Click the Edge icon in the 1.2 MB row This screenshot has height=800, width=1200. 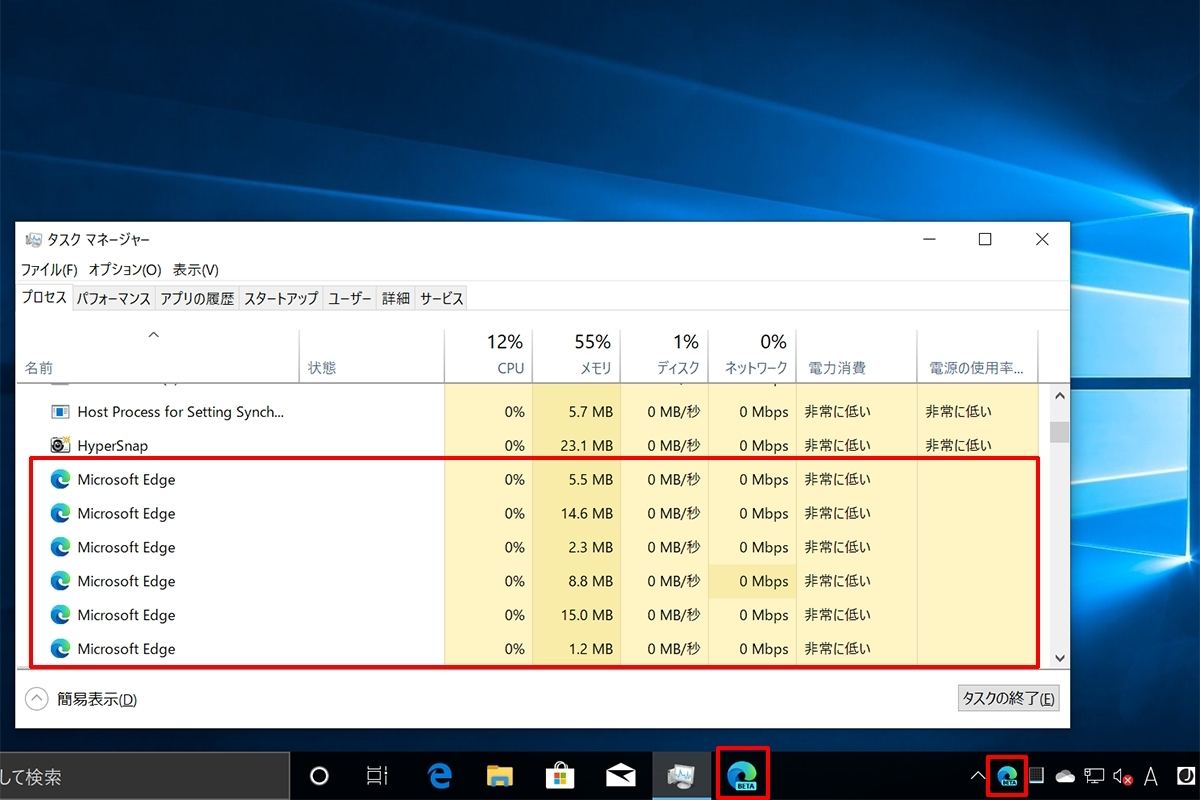tap(60, 650)
